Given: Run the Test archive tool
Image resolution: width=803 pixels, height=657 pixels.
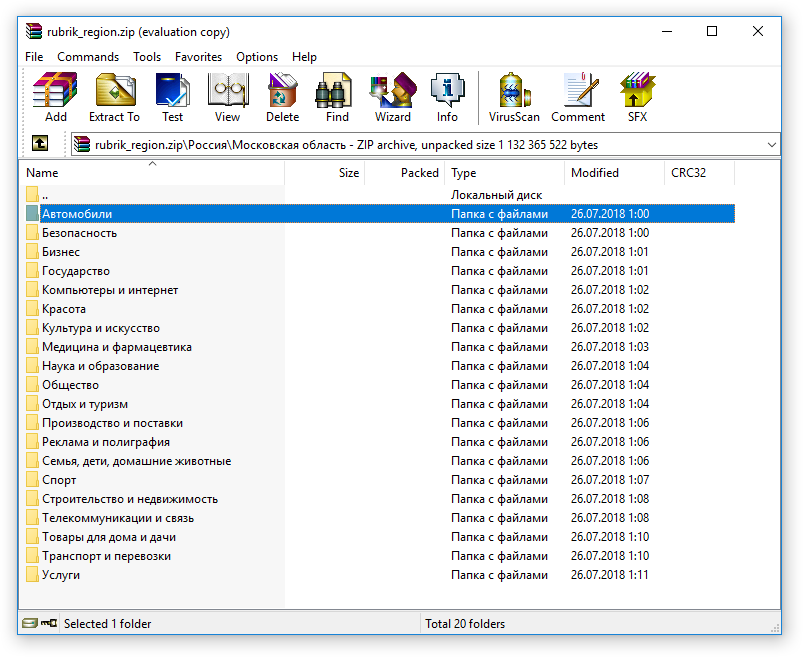Looking at the screenshot, I should click(x=172, y=98).
